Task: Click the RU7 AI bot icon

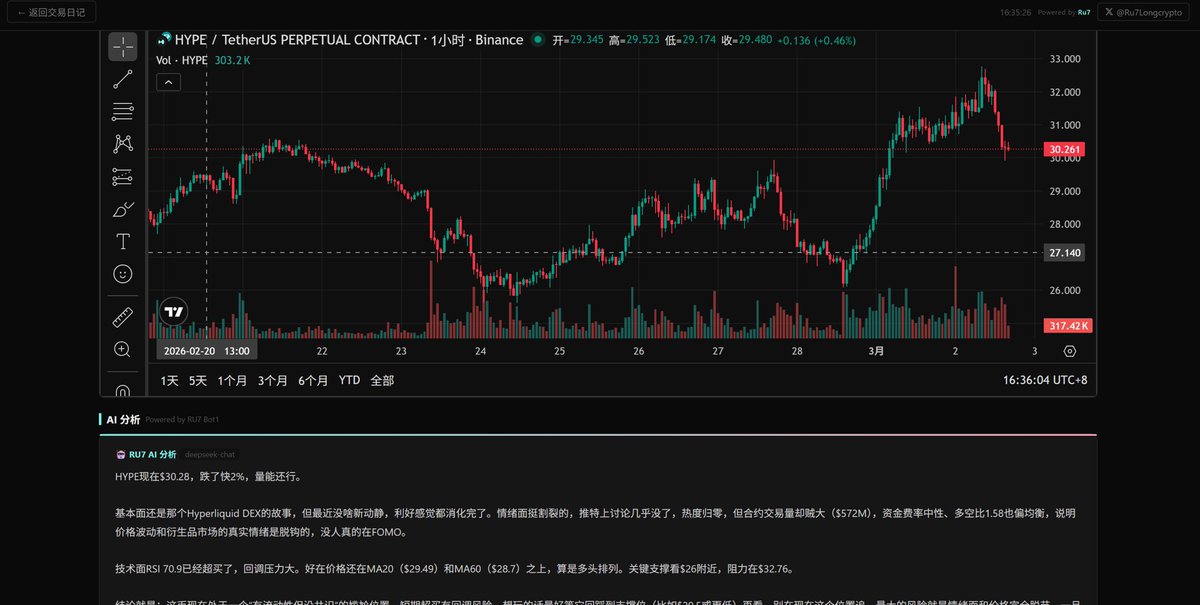Action: click(x=121, y=454)
